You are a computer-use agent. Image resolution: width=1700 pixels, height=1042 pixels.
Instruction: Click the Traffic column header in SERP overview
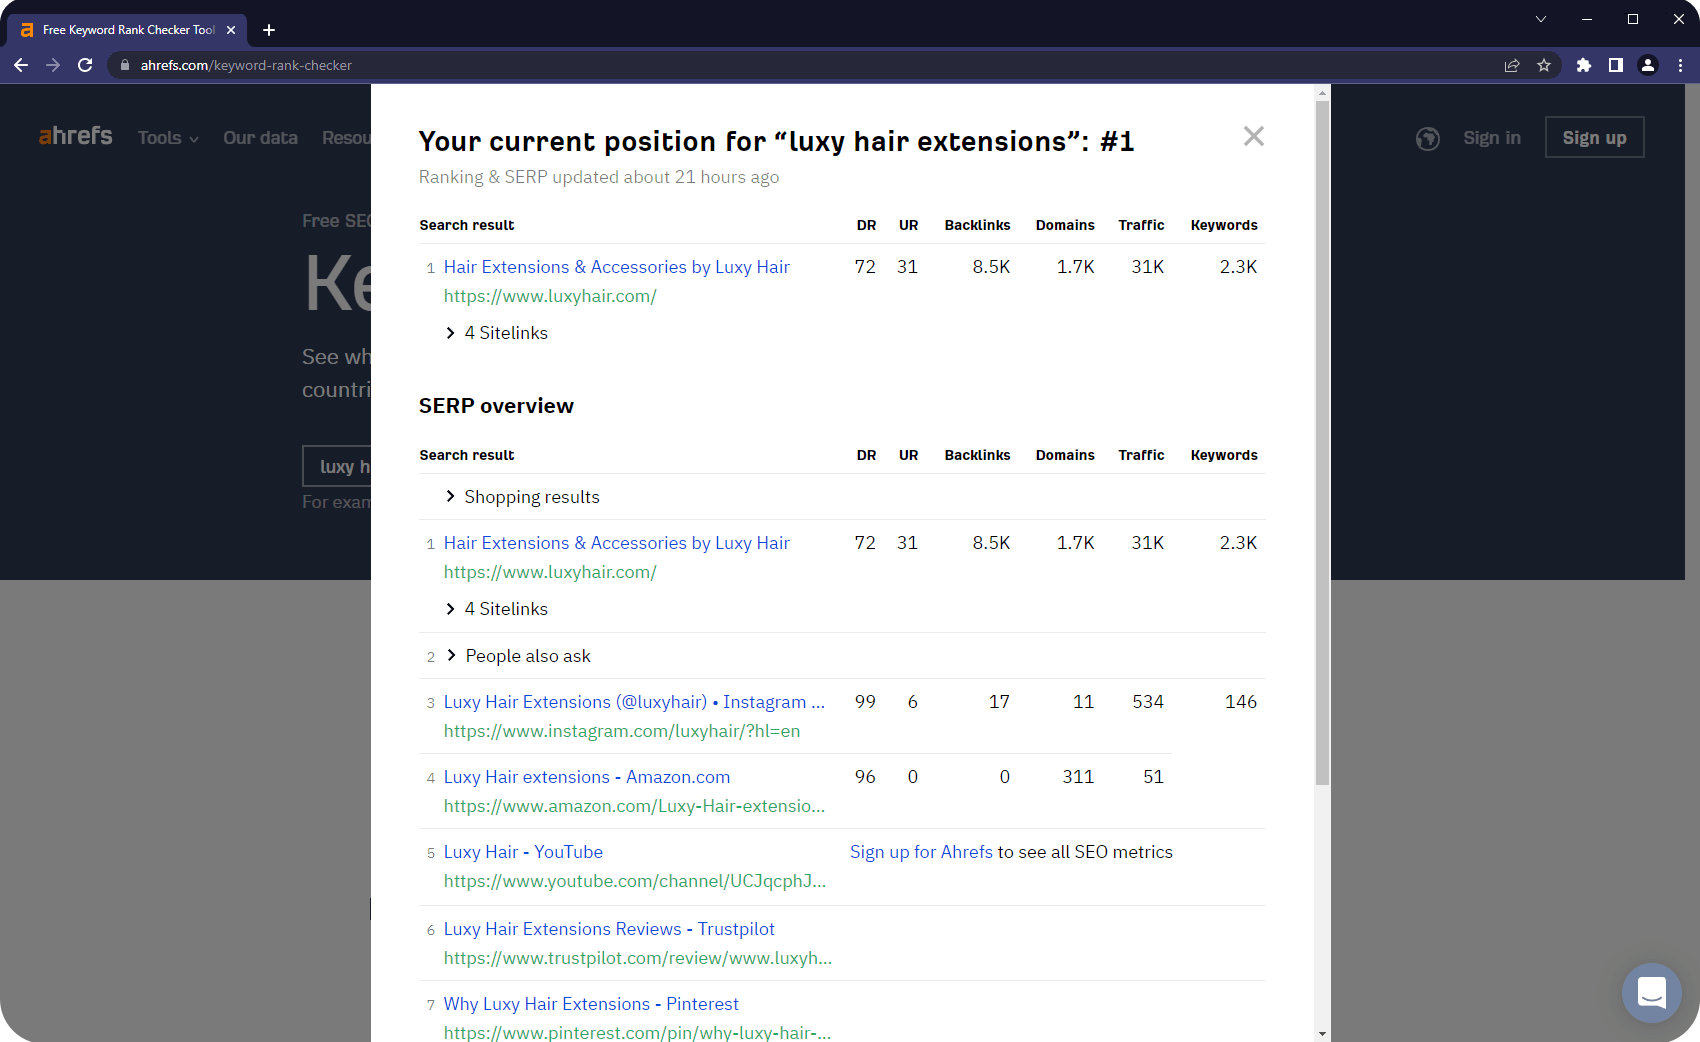[x=1141, y=455]
